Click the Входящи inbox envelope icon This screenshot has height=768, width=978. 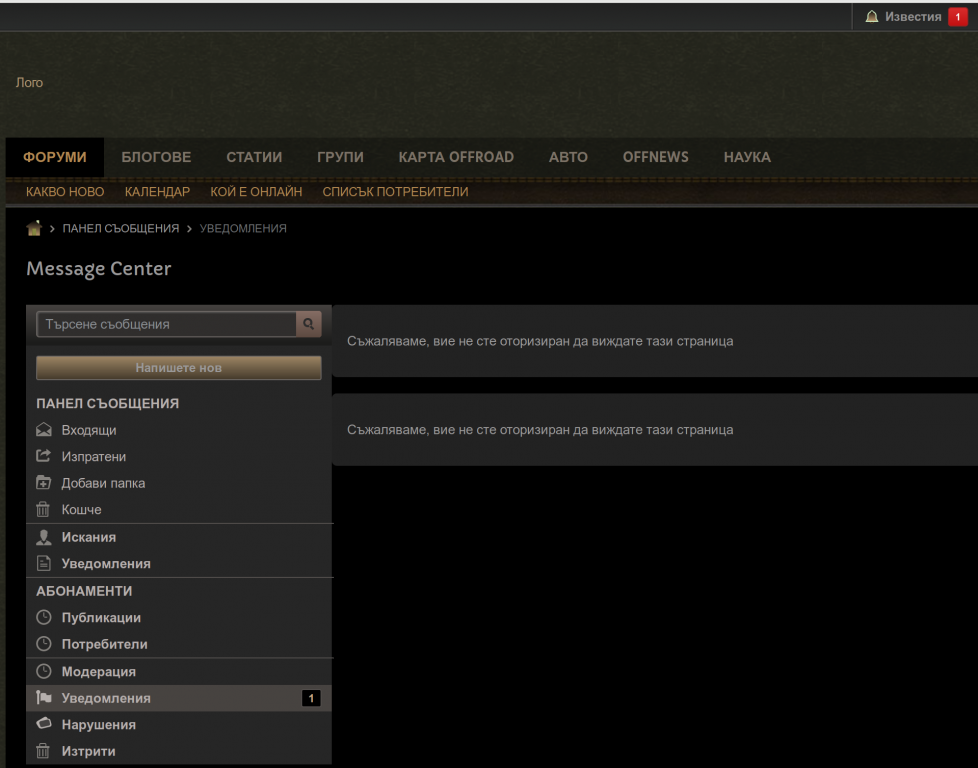pos(44,430)
